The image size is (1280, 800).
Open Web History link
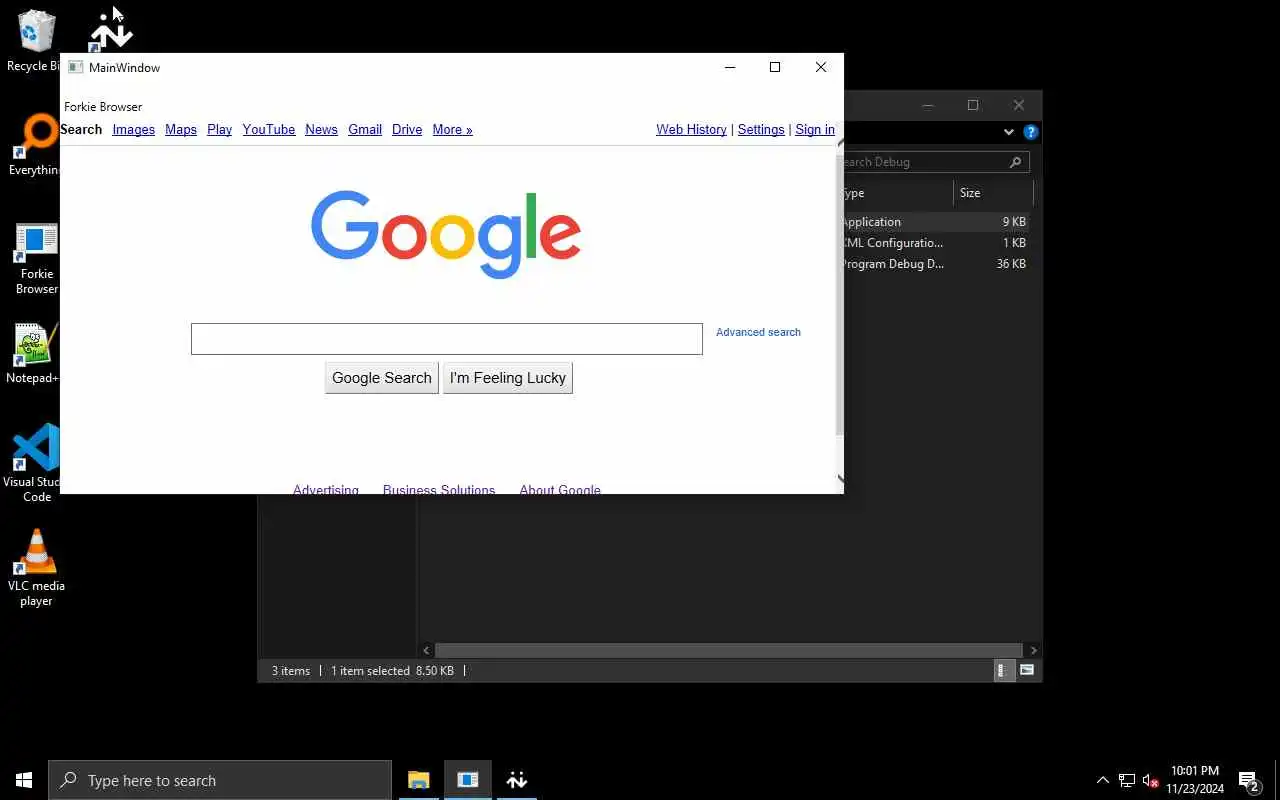[691, 129]
